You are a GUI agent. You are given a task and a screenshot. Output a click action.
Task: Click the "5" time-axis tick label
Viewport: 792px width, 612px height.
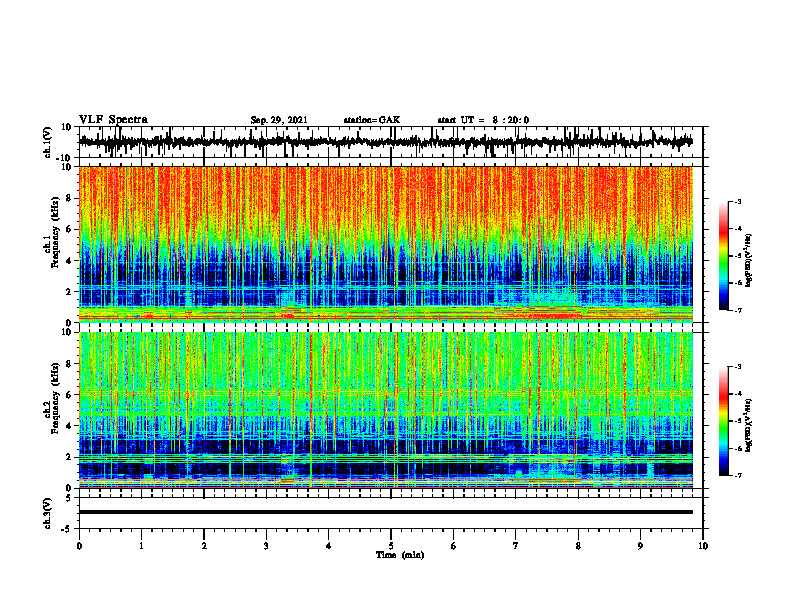pyautogui.click(x=391, y=546)
